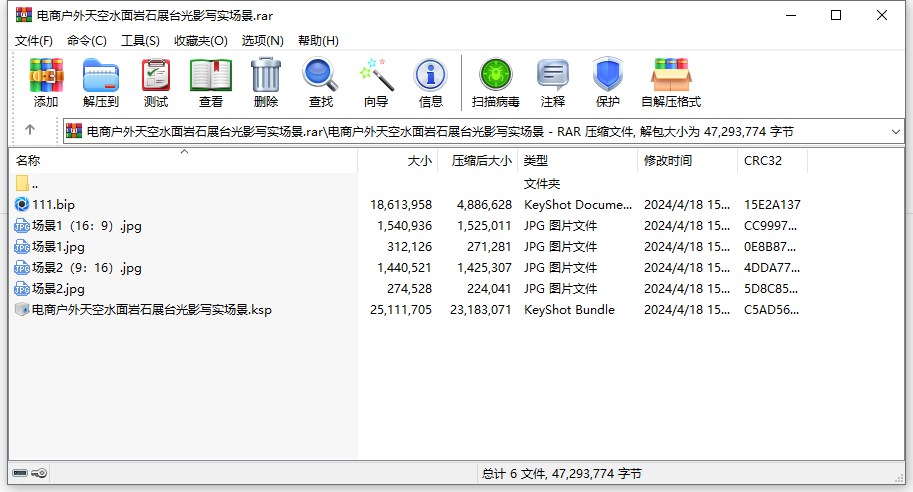This screenshot has height=492, width=913.
Task: Select the parent folder ".." icon
Action: click(x=22, y=183)
